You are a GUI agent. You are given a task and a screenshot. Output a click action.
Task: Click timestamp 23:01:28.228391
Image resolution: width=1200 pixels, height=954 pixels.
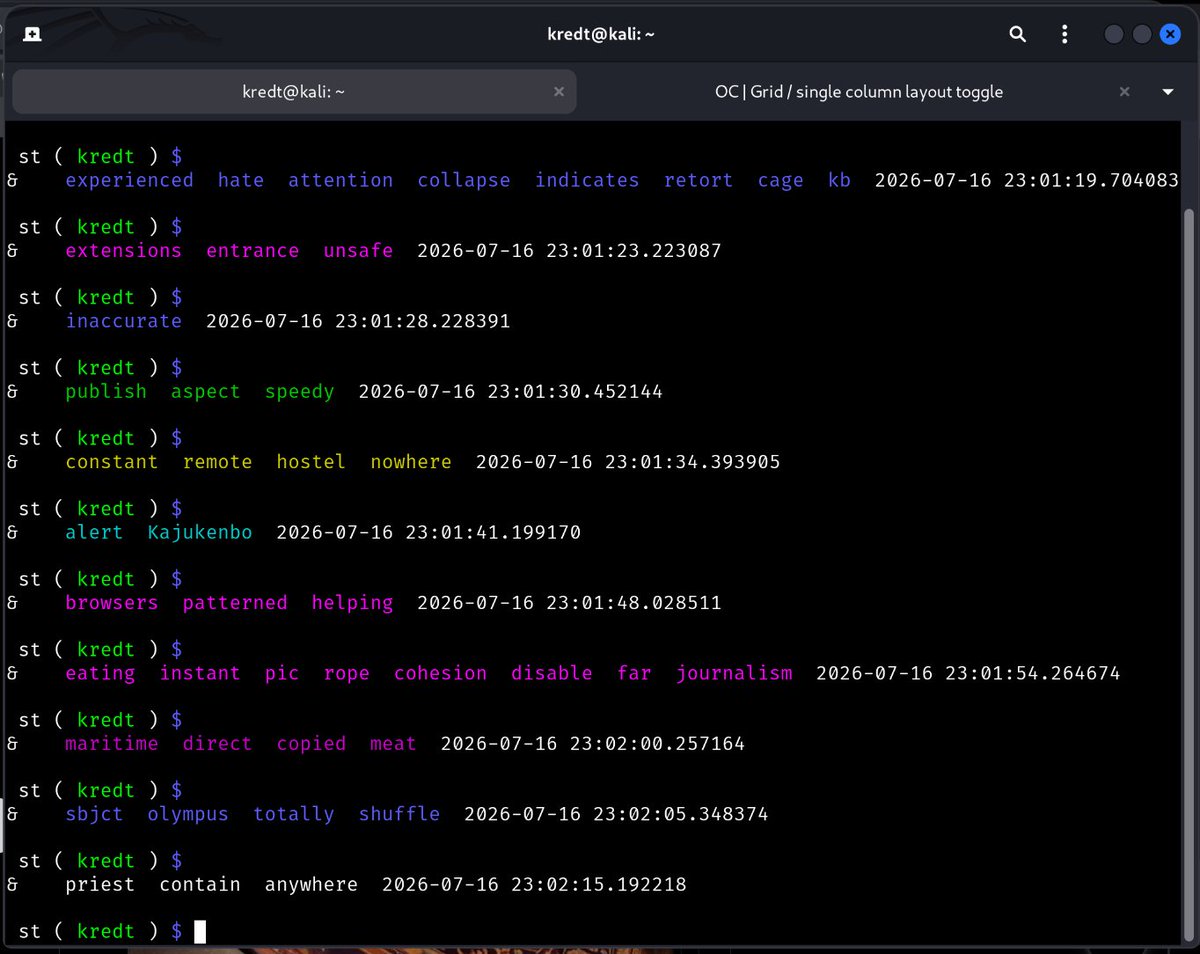(x=422, y=321)
